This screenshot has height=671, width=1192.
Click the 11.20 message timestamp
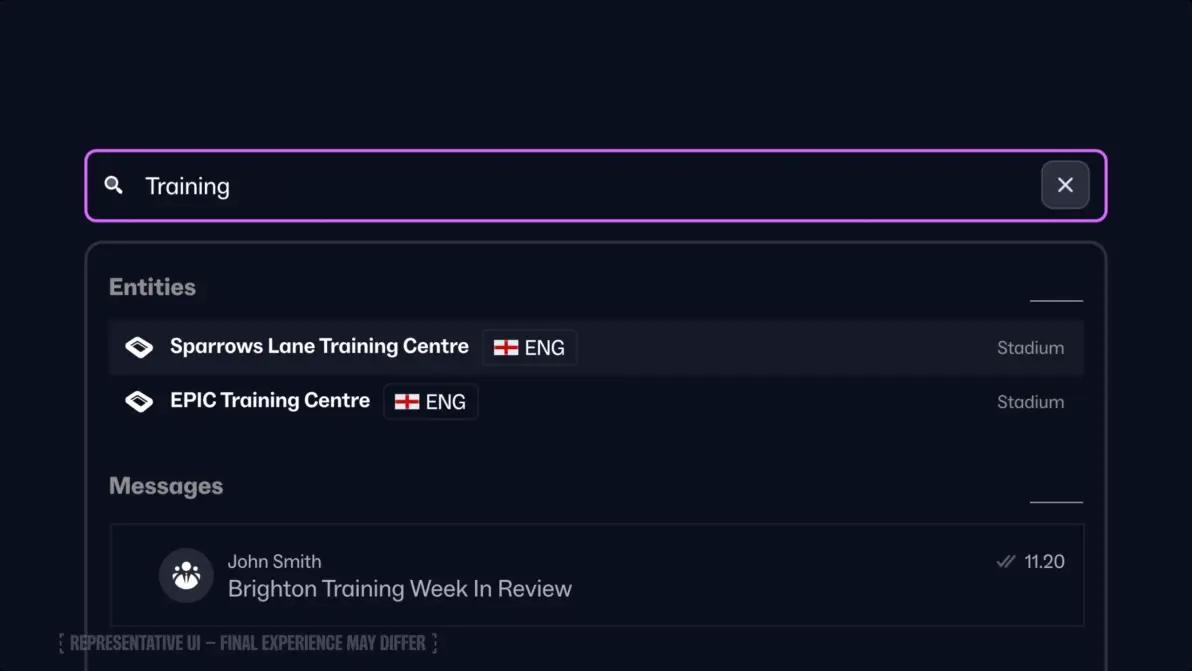coord(1044,562)
